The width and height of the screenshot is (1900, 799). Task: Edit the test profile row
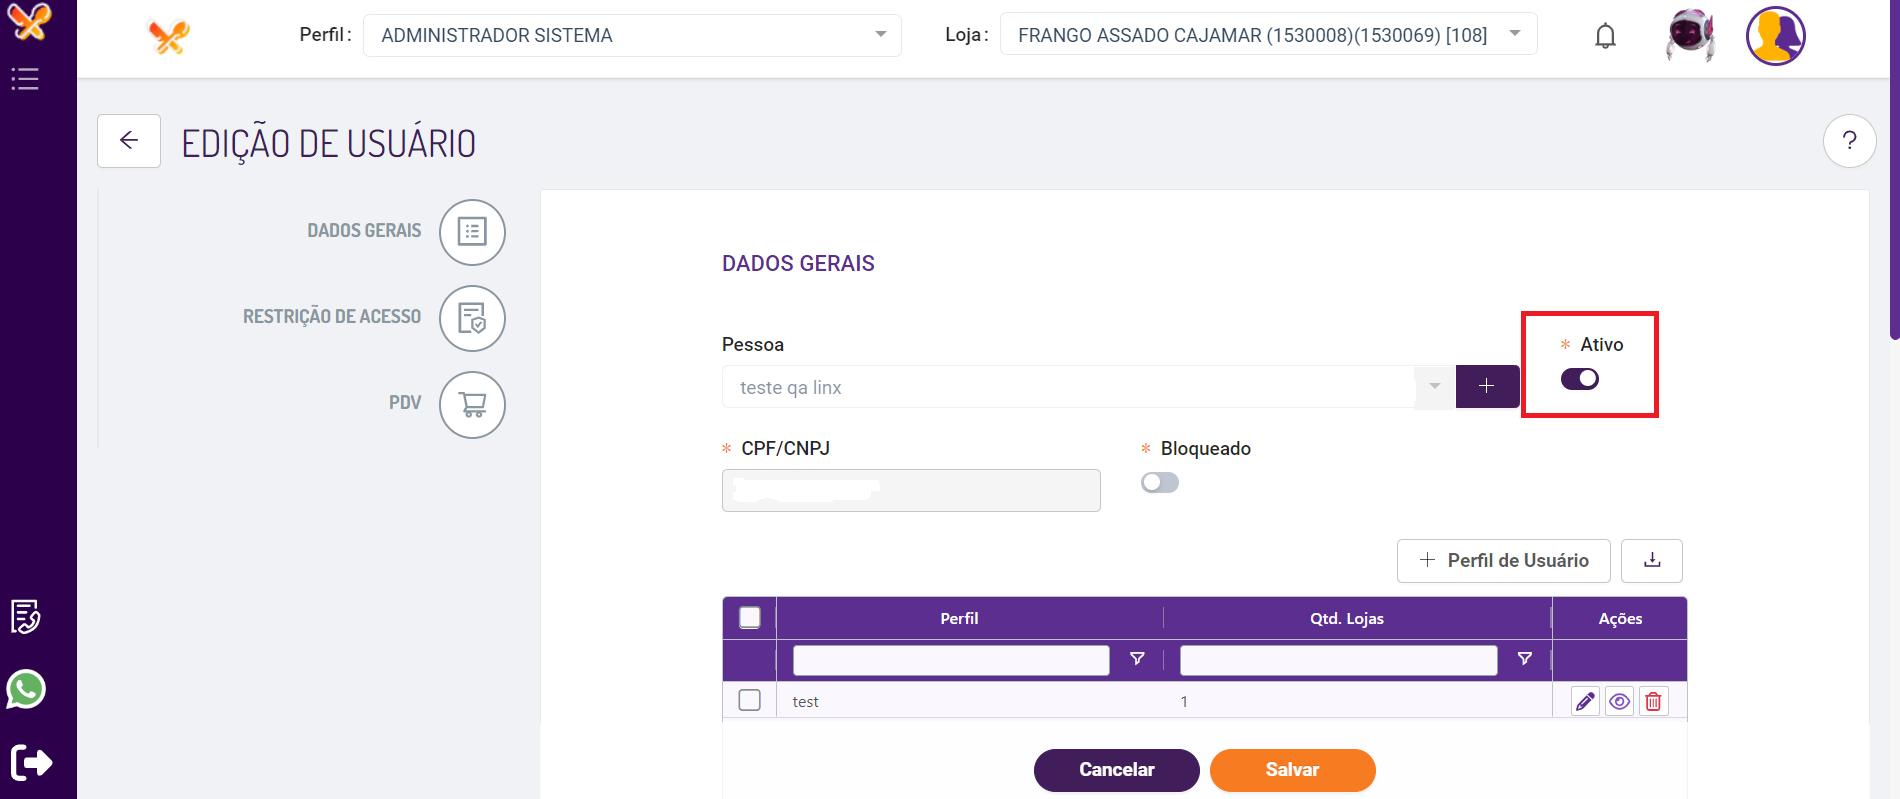1585,702
